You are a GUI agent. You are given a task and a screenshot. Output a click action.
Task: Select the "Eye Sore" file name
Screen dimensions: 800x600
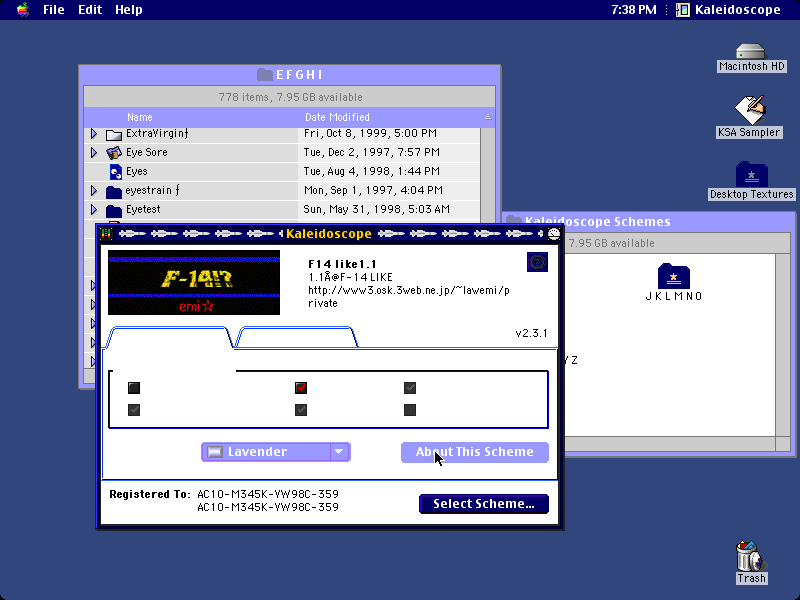click(146, 153)
